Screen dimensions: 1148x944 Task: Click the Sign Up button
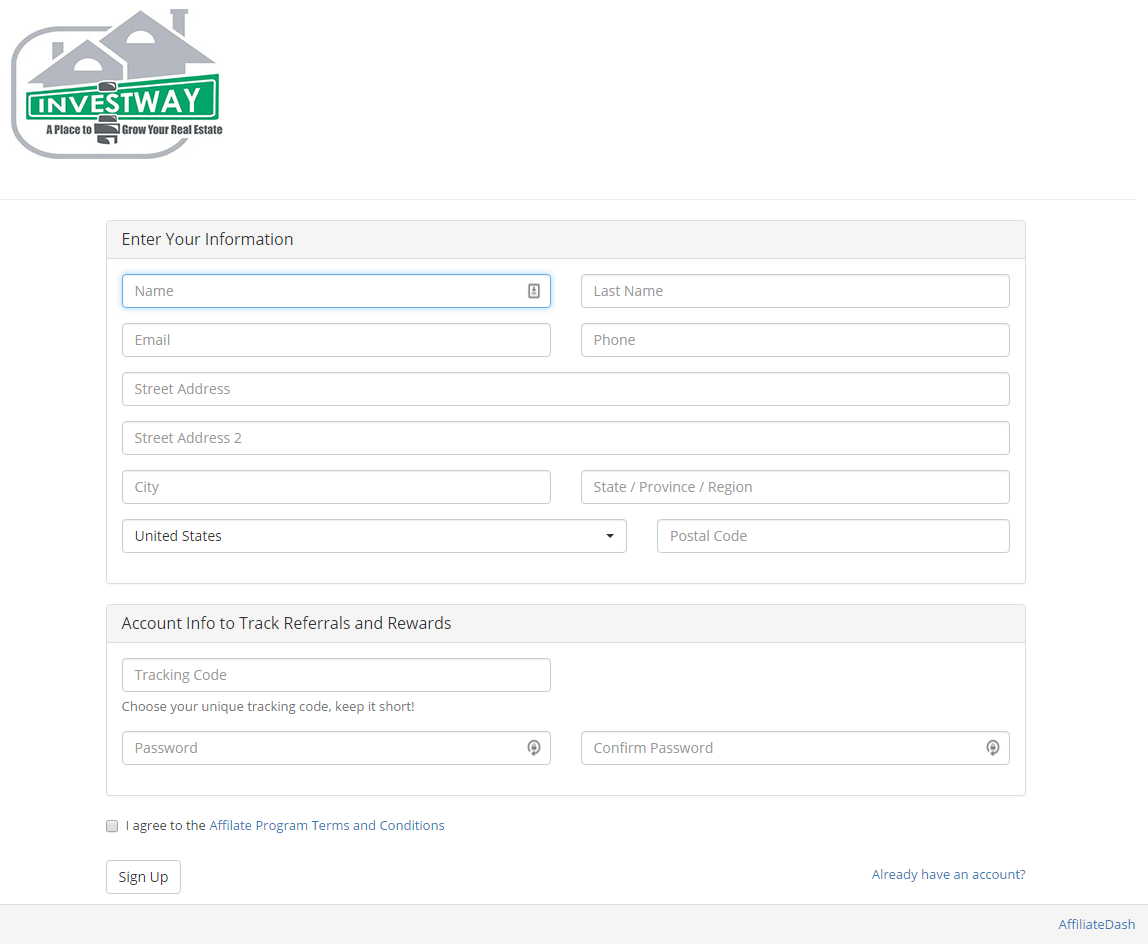tap(144, 877)
